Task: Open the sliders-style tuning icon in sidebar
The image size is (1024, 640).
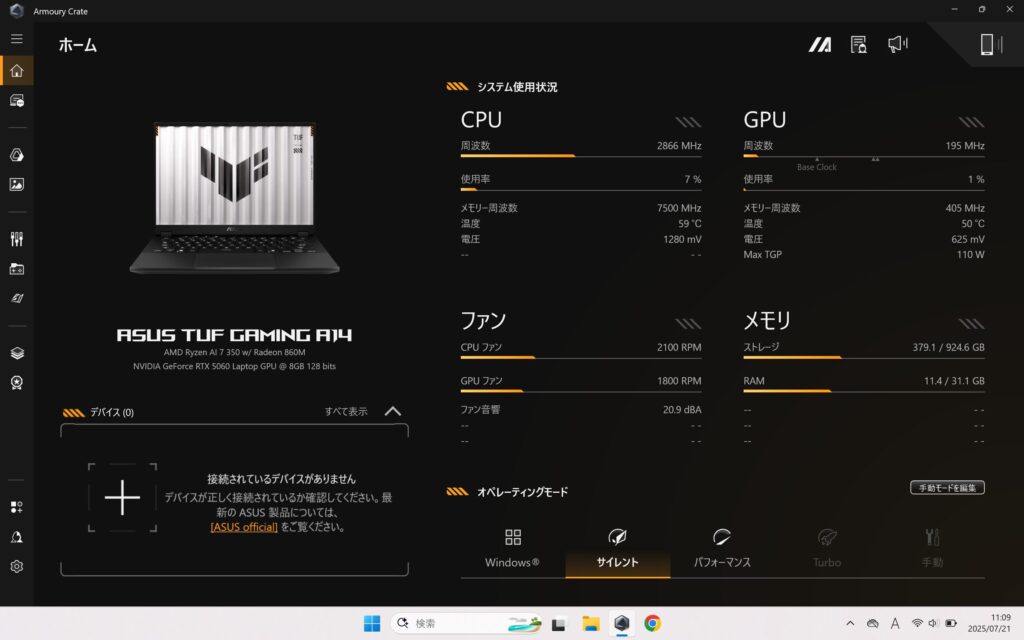Action: tap(16, 239)
